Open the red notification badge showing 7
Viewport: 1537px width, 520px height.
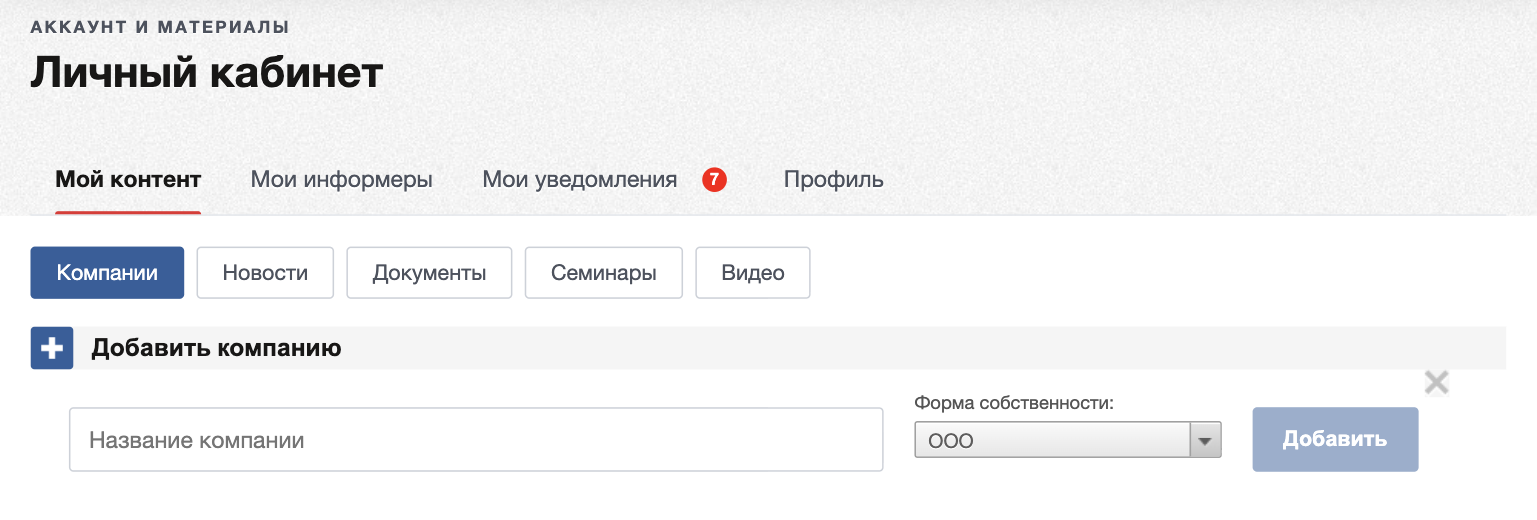[x=714, y=180]
